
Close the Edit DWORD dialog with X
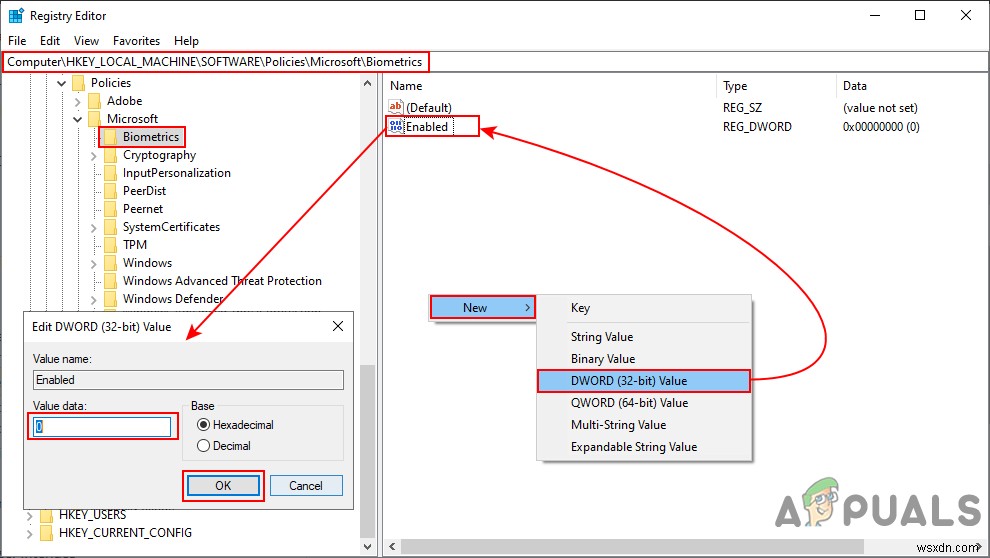pyautogui.click(x=338, y=326)
